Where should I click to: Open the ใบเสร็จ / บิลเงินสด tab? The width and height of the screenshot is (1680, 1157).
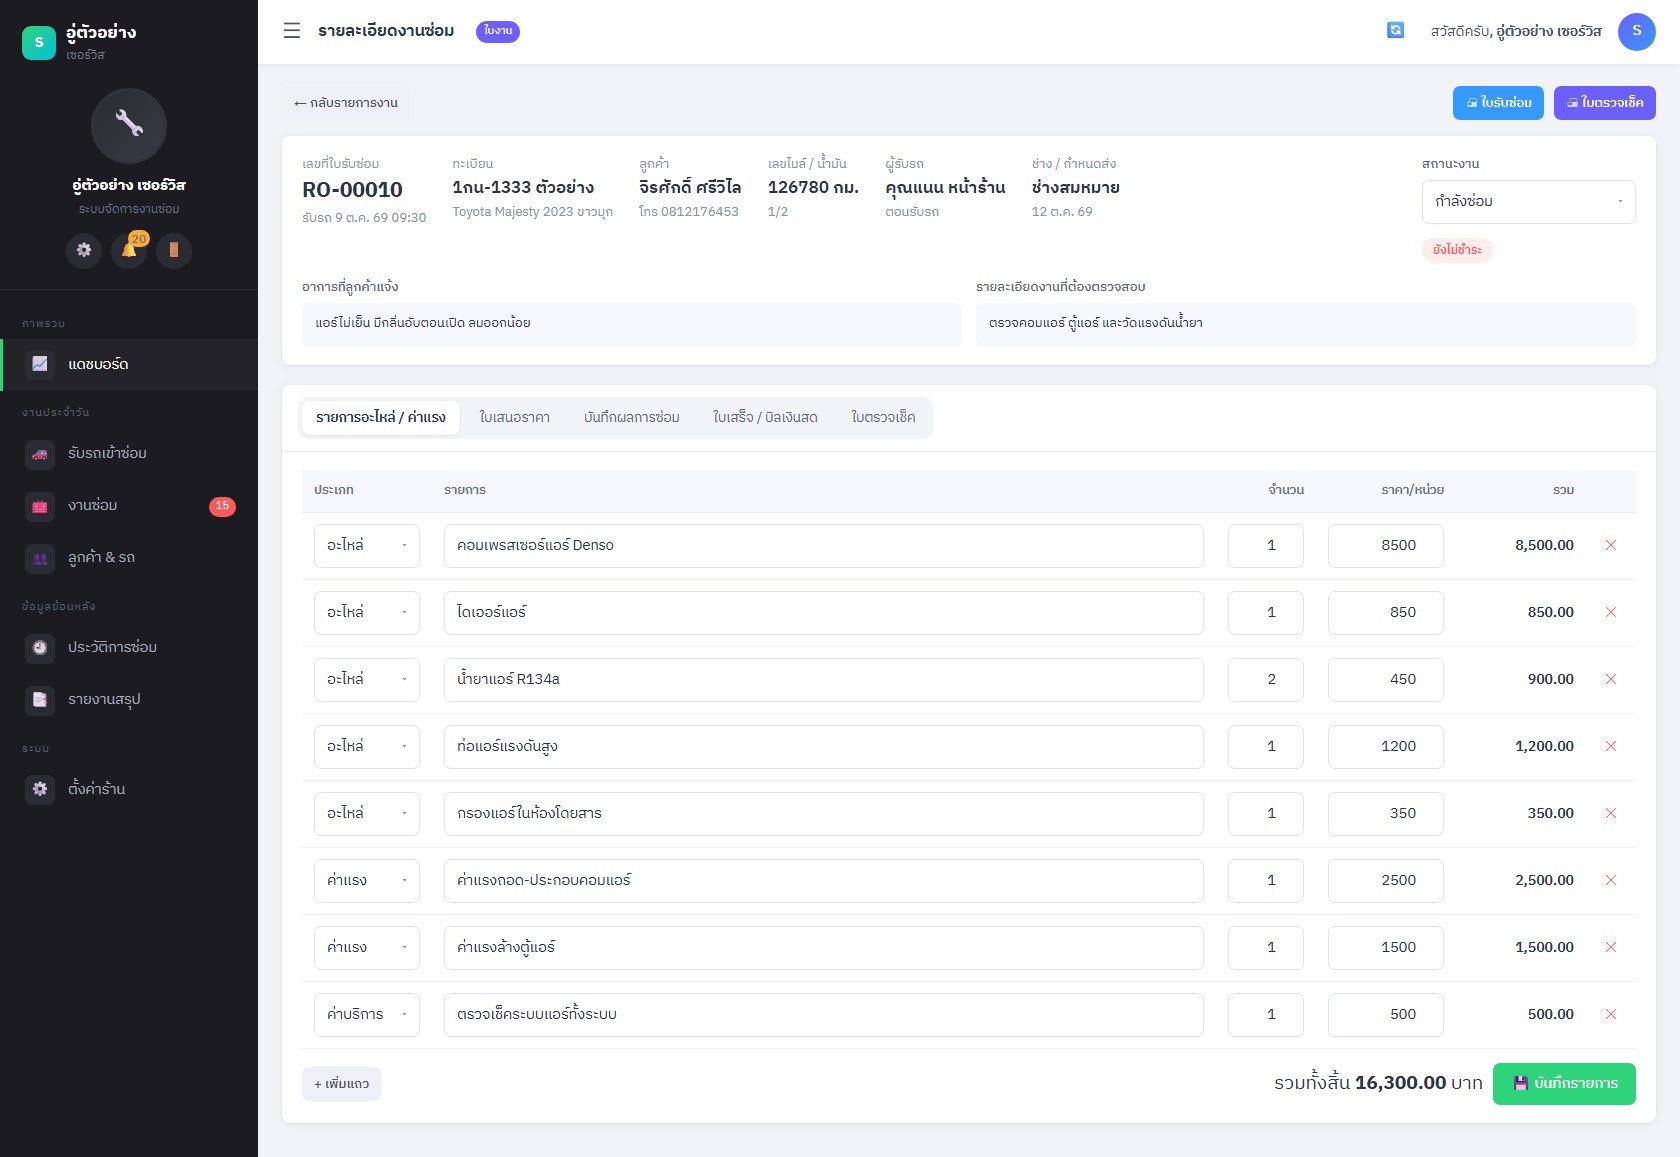tap(765, 418)
